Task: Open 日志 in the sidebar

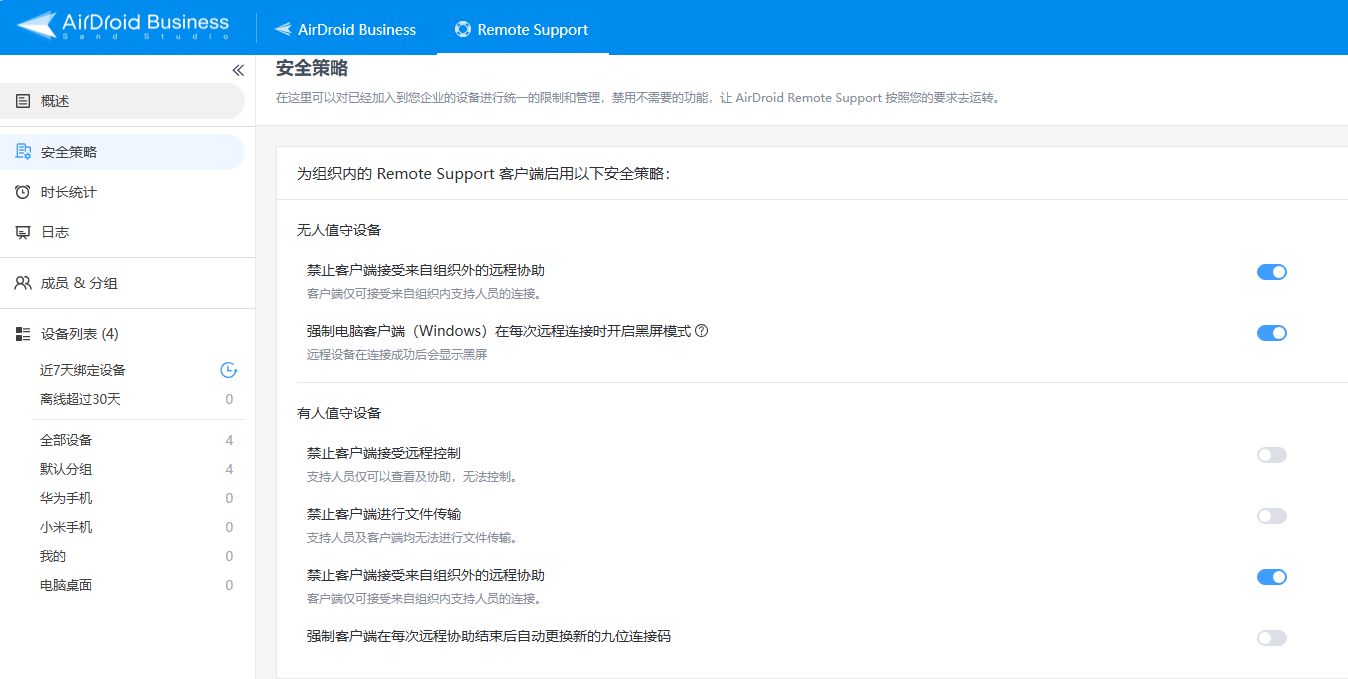Action: (x=122, y=232)
